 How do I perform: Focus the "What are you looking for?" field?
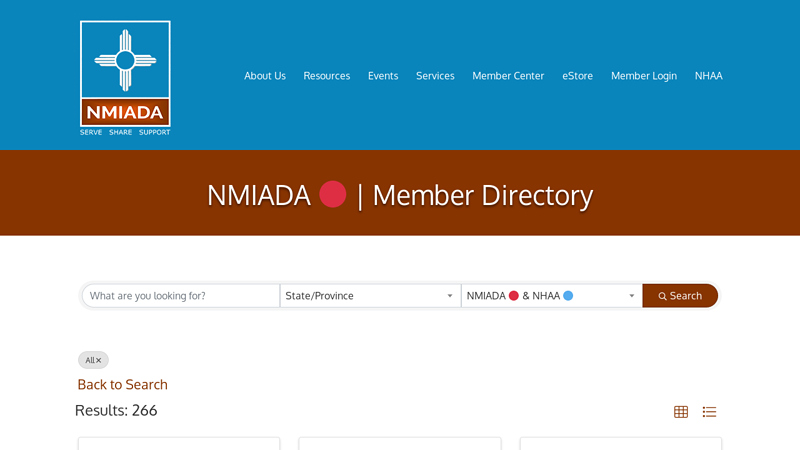tap(180, 296)
